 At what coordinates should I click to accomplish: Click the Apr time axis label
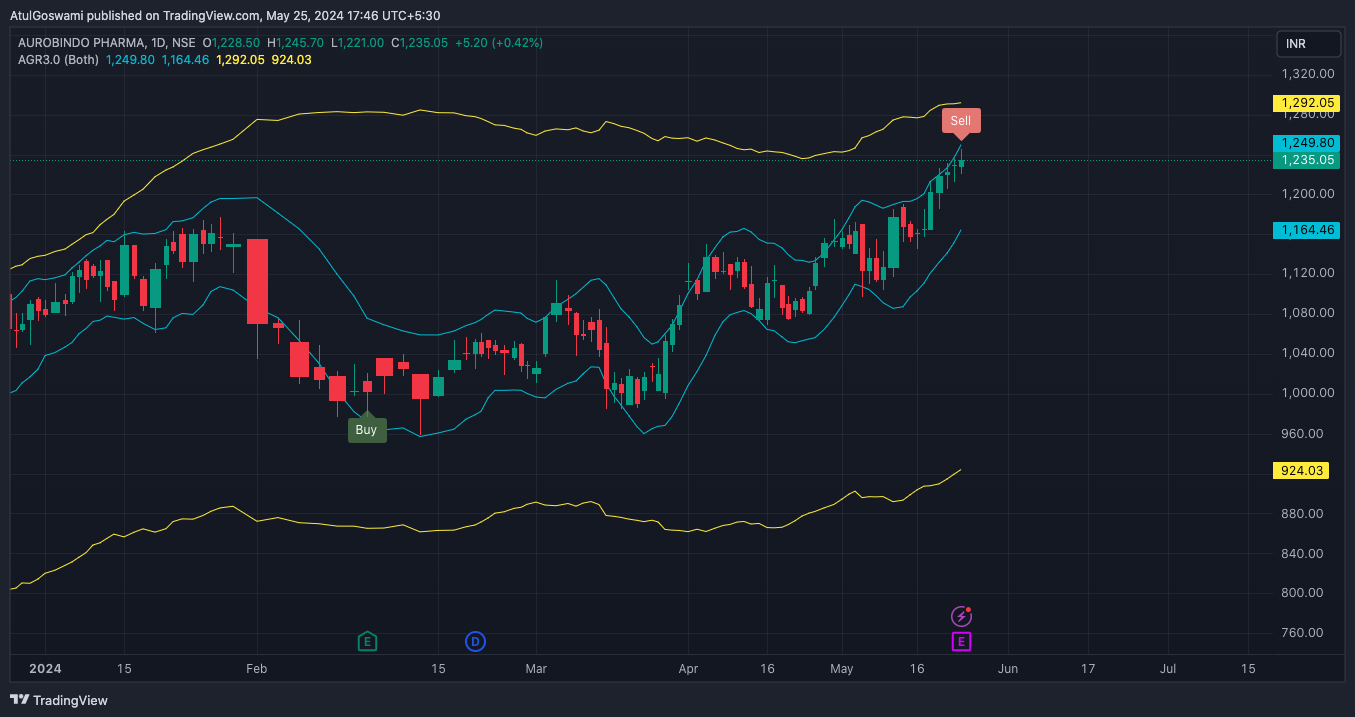coord(687,668)
